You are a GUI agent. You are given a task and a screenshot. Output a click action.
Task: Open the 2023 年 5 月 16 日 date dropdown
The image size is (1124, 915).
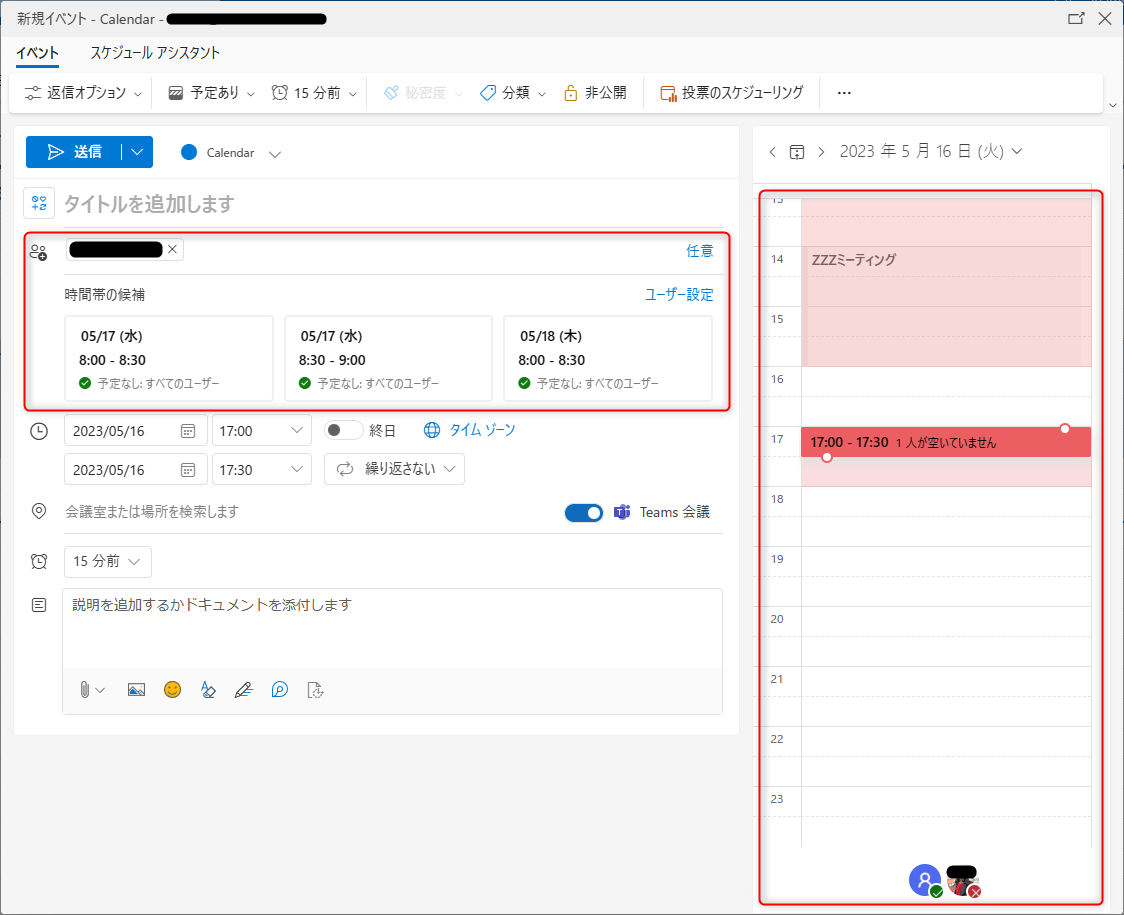(x=930, y=151)
